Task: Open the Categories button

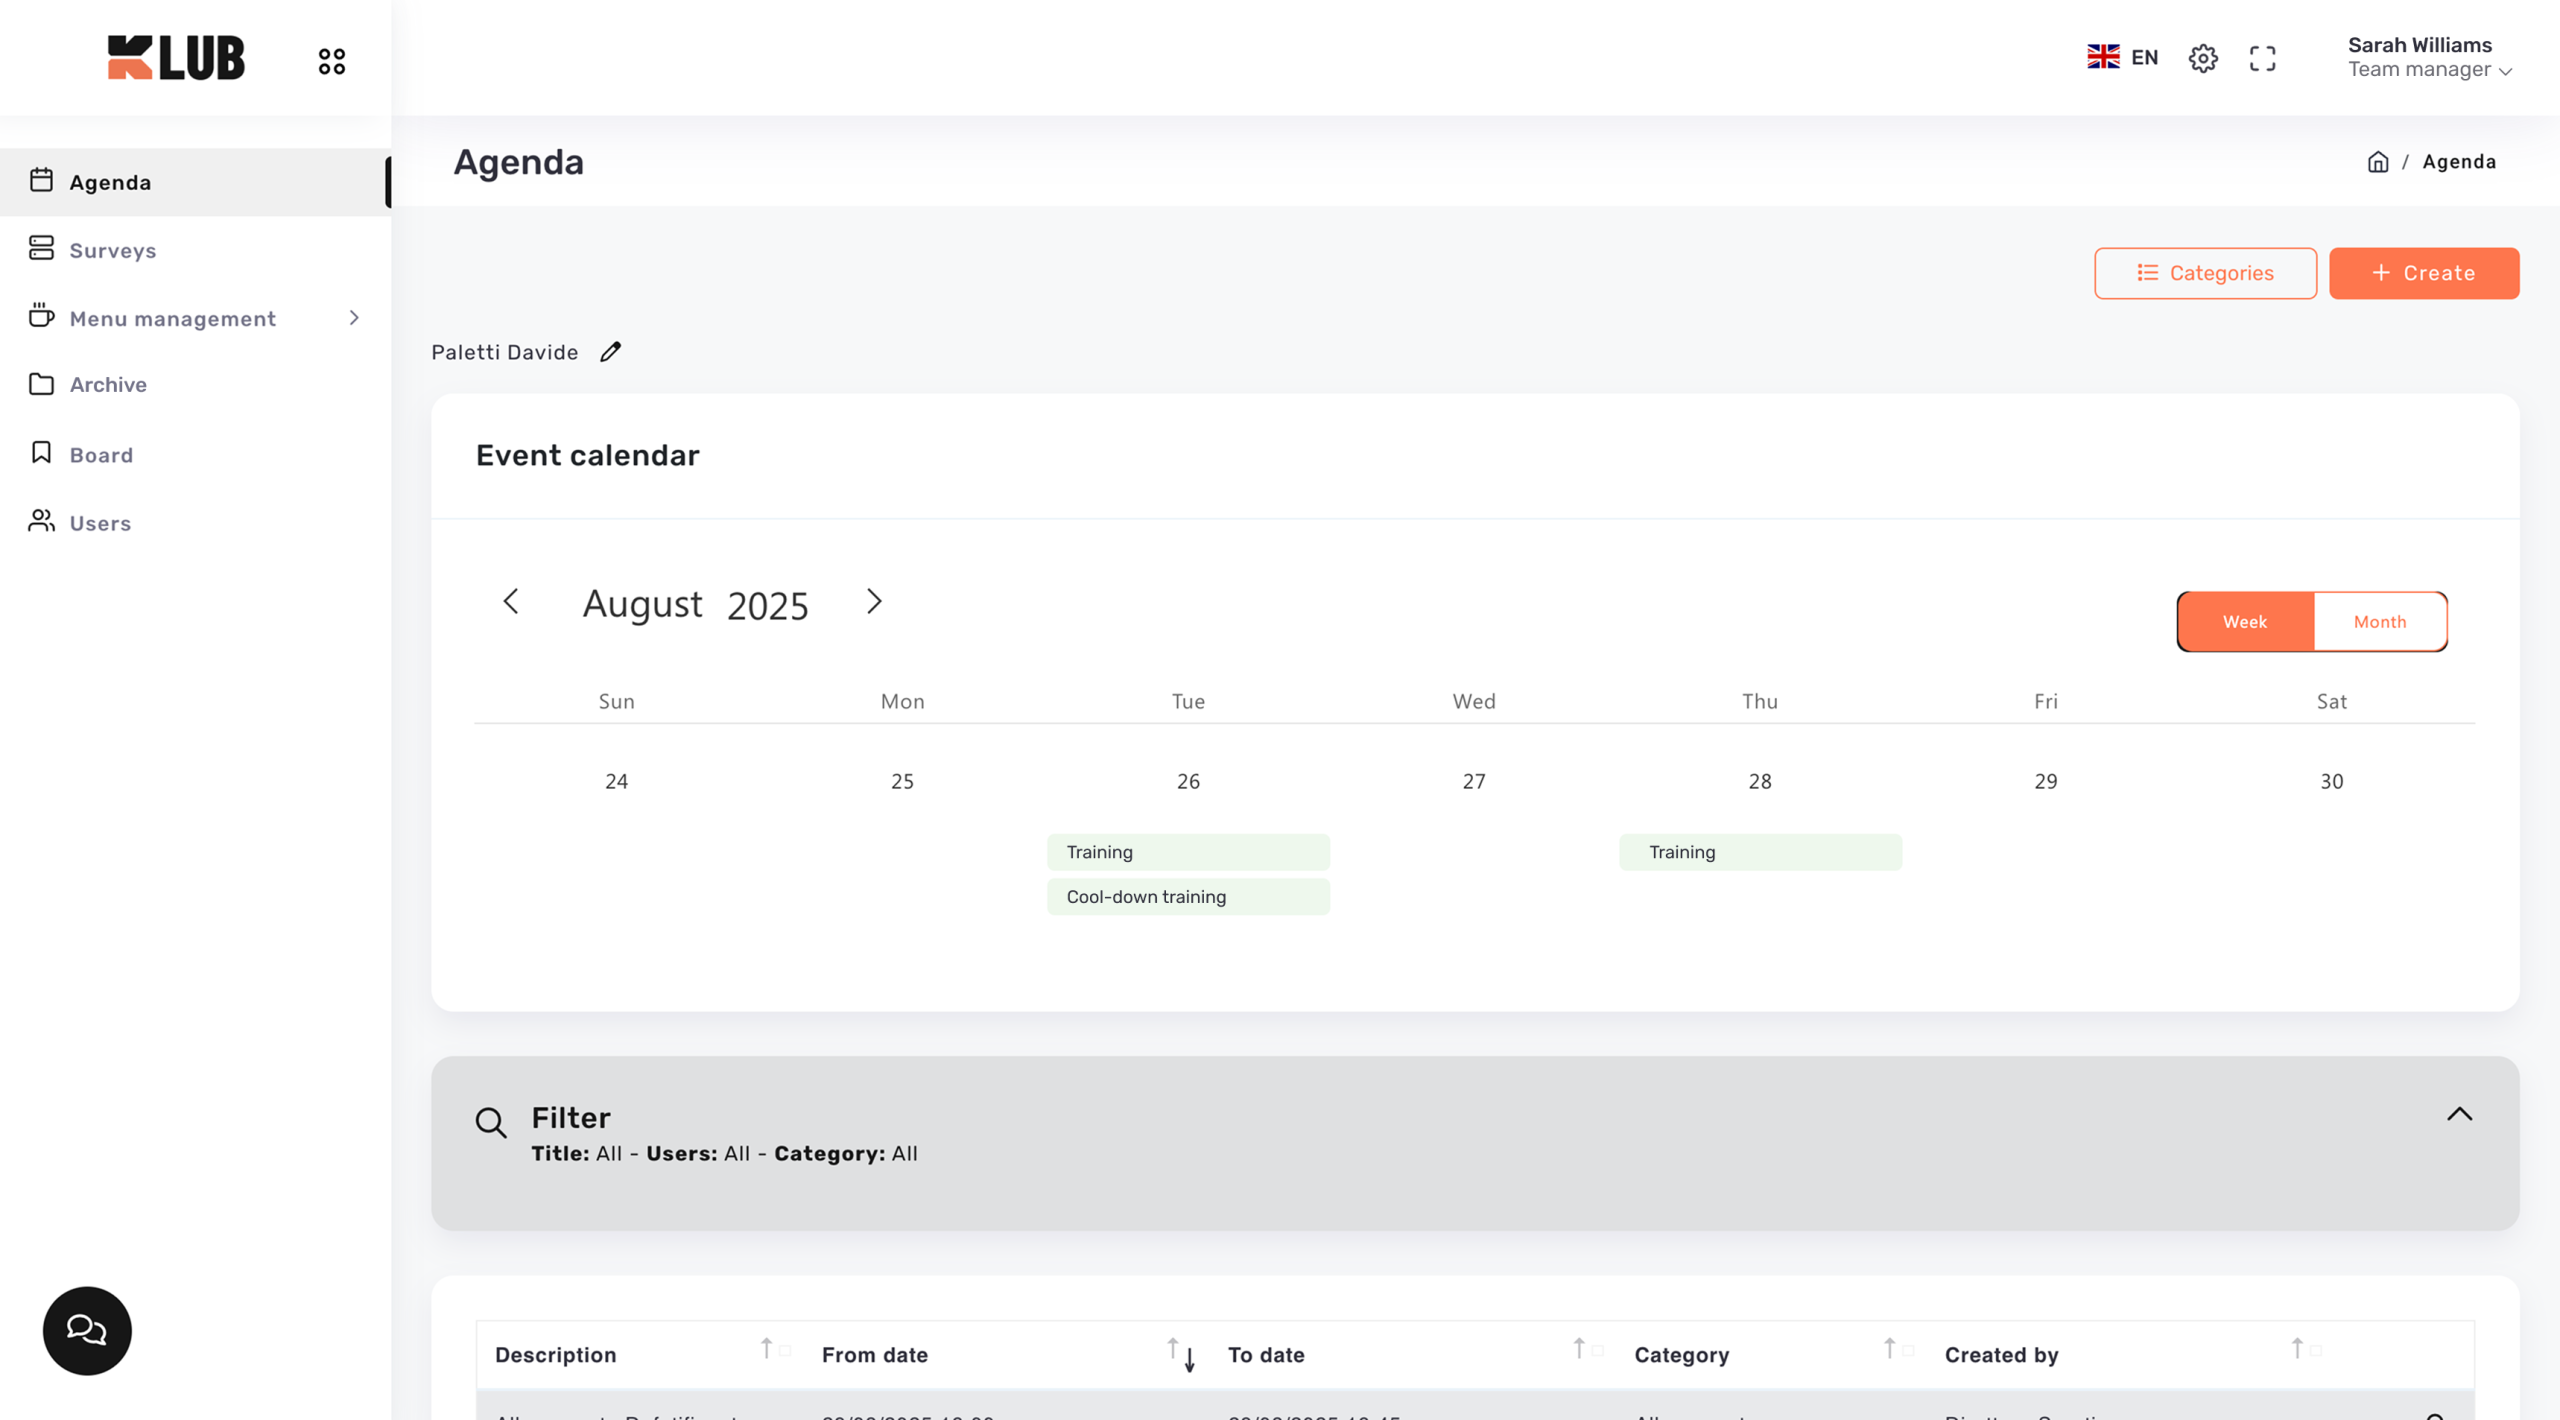Action: tap(2205, 273)
